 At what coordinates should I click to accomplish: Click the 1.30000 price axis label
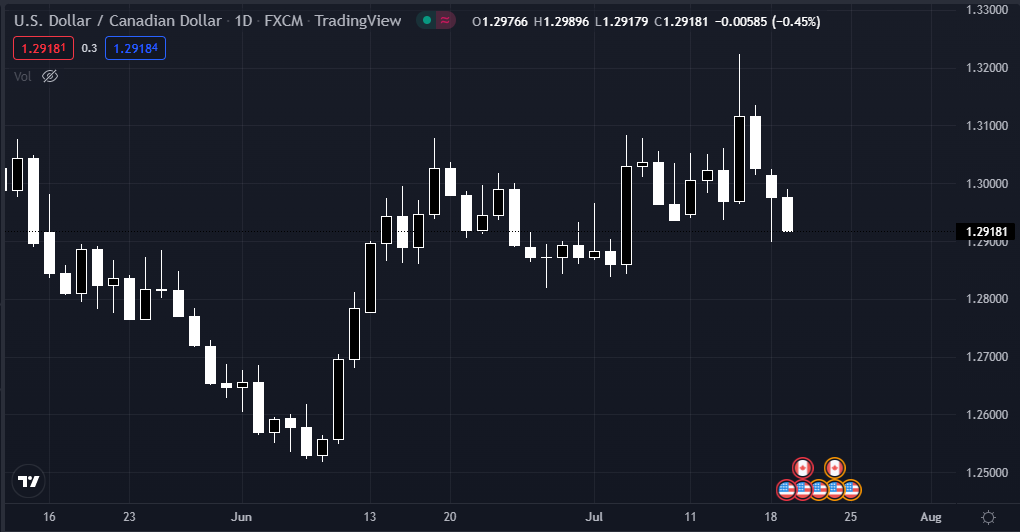[x=987, y=183]
